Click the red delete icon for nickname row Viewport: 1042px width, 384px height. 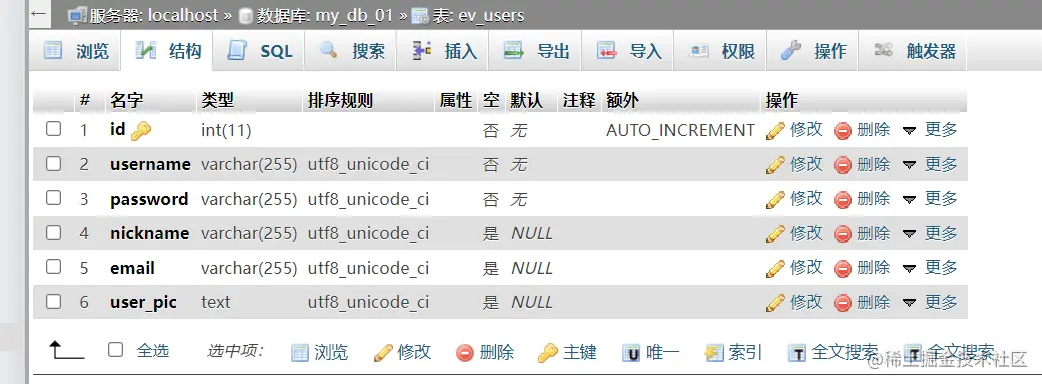coord(843,235)
